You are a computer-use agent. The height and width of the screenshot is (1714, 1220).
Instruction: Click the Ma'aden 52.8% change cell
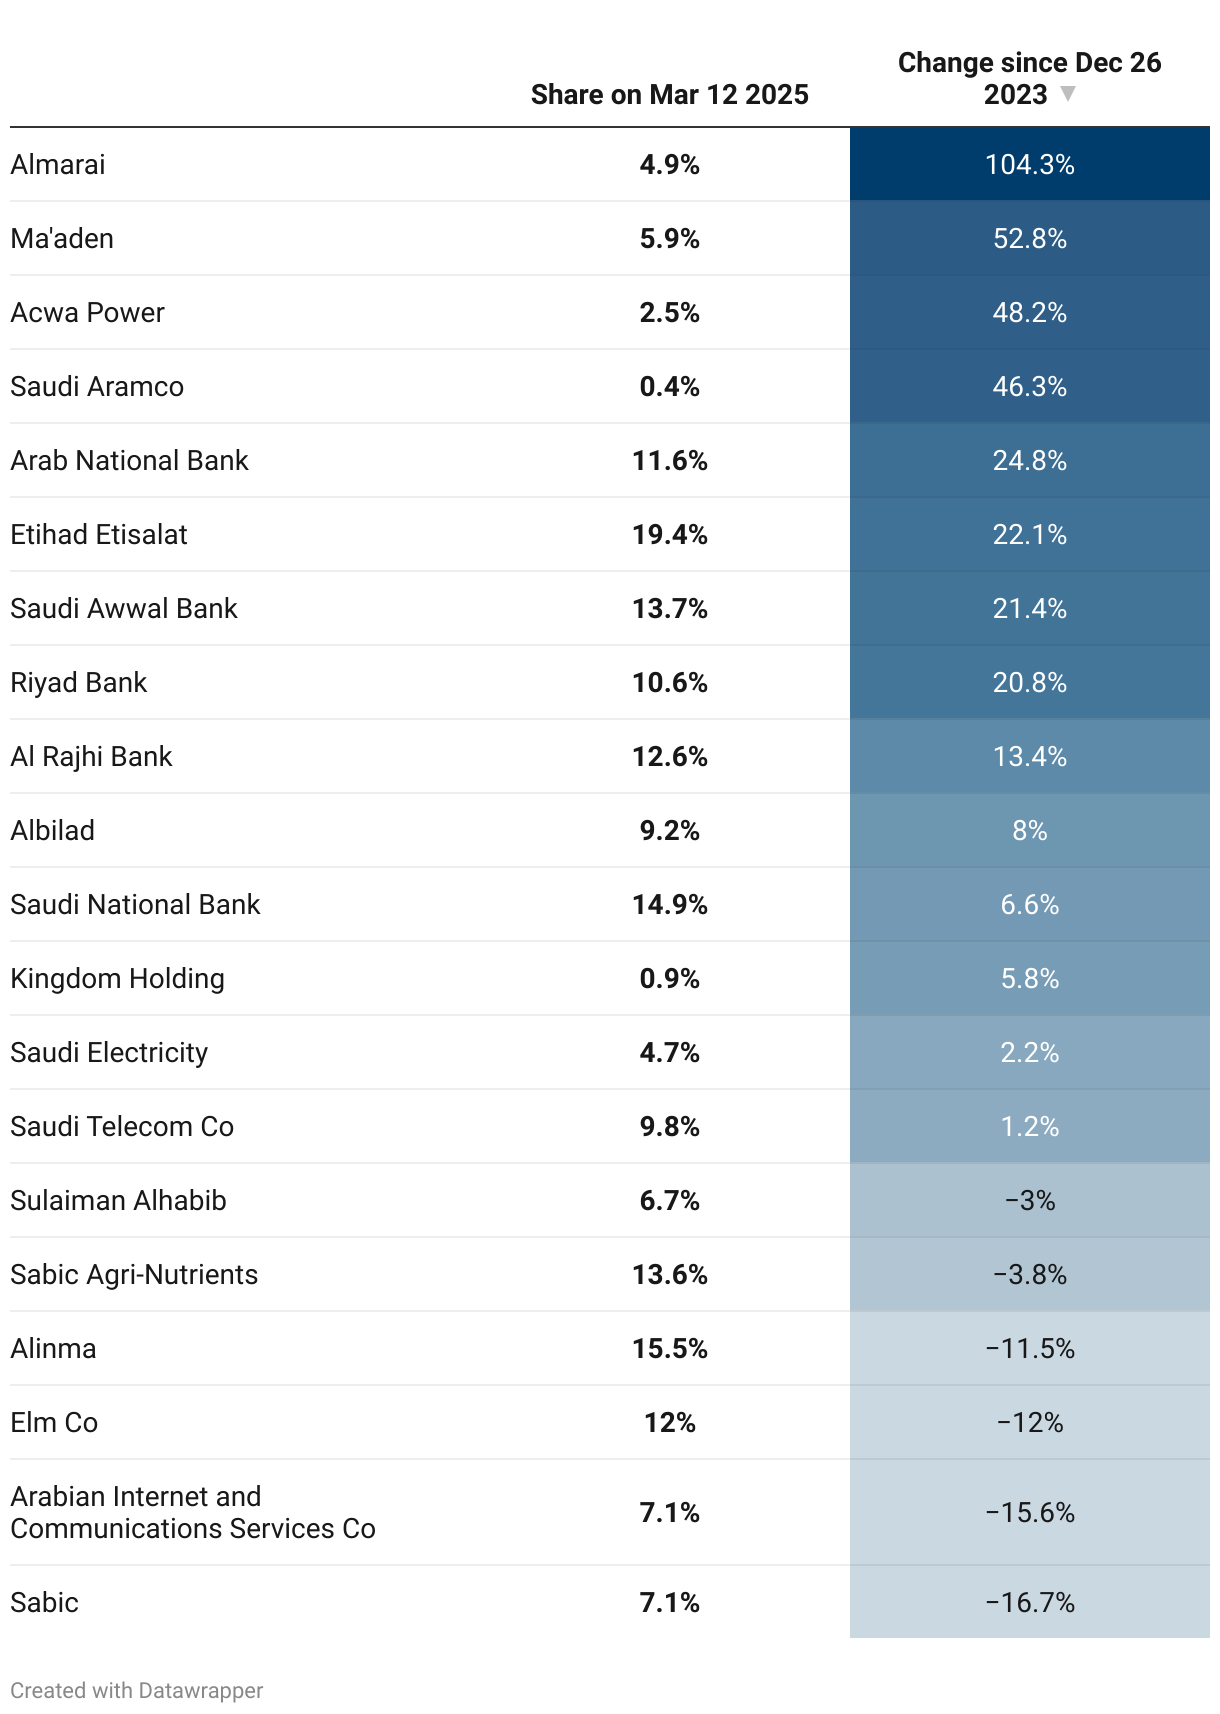[1029, 238]
